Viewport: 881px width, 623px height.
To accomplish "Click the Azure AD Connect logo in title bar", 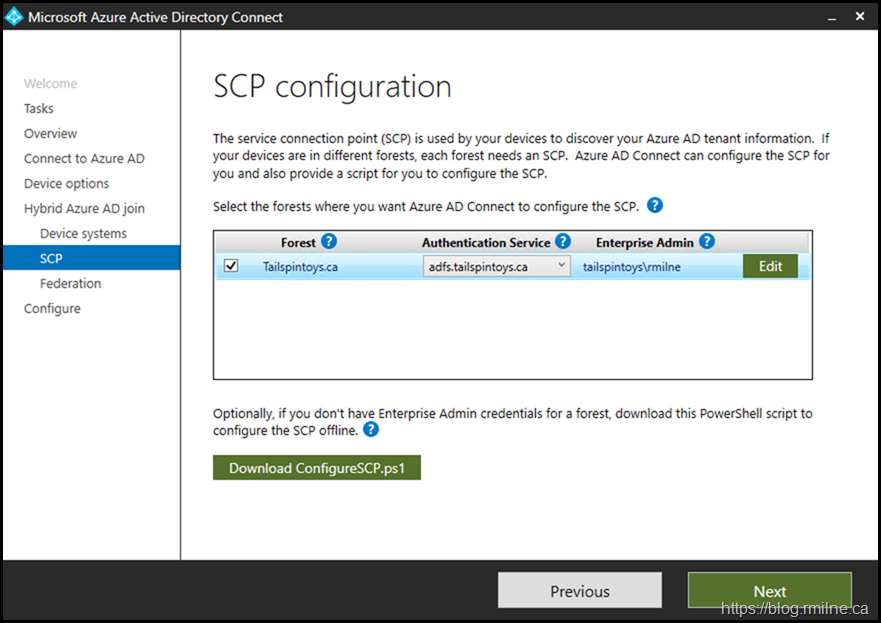I will coord(14,17).
